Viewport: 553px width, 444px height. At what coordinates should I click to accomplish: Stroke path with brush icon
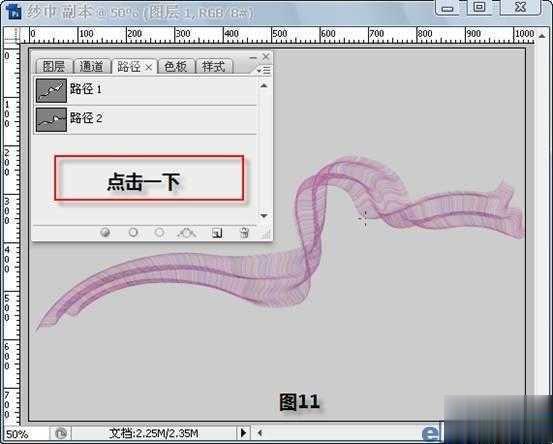tap(133, 232)
